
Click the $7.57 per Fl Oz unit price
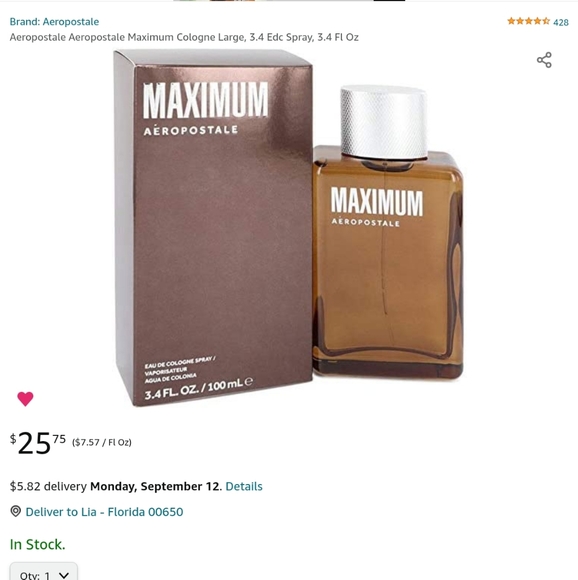point(102,442)
